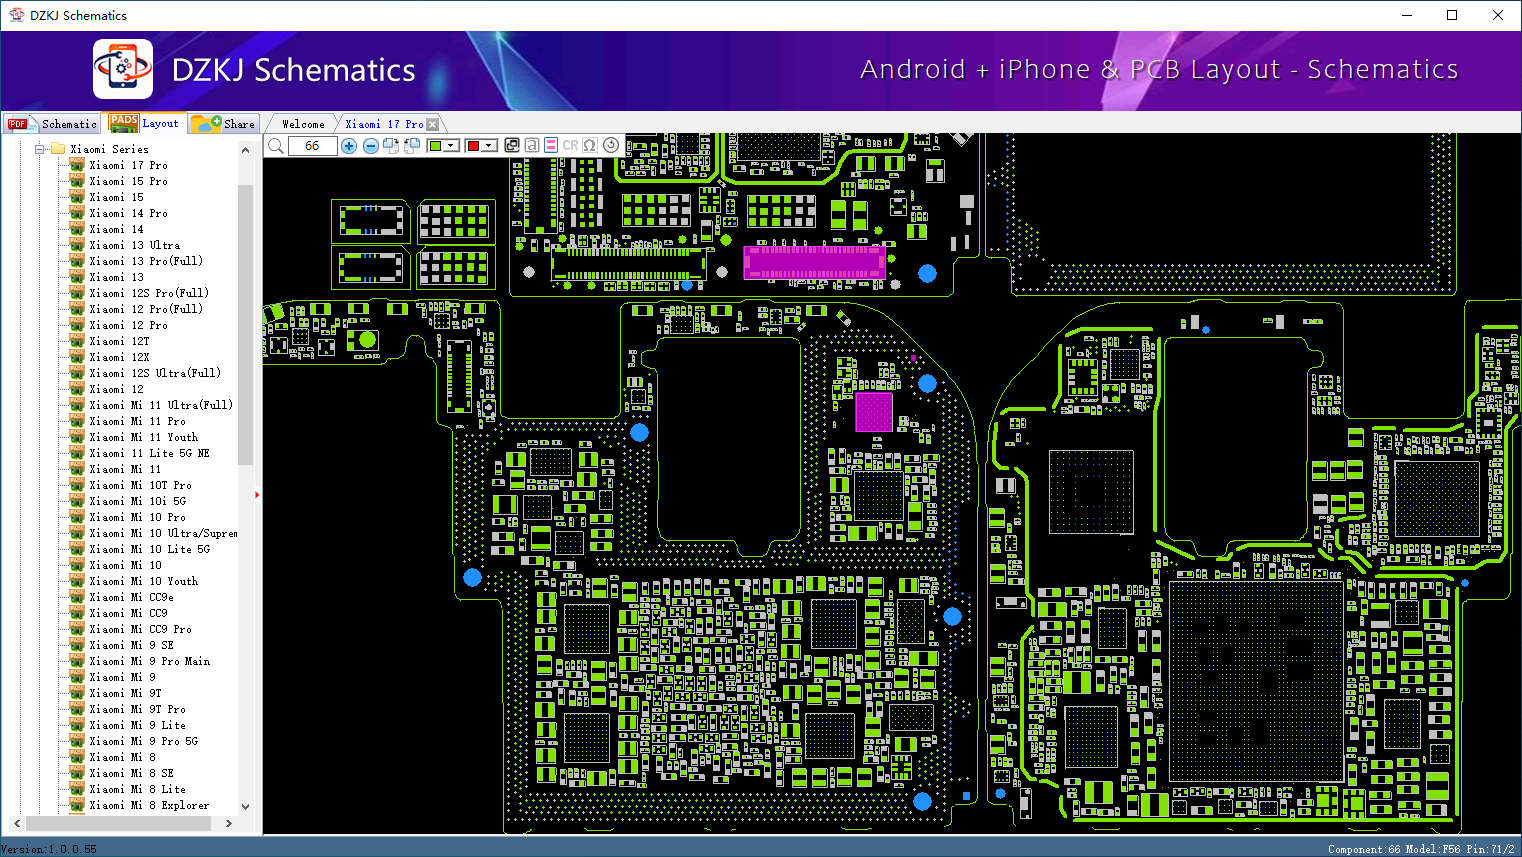Open Xiaomi 12S Ultra(Full) entry
This screenshot has height=857, width=1522.
[155, 373]
